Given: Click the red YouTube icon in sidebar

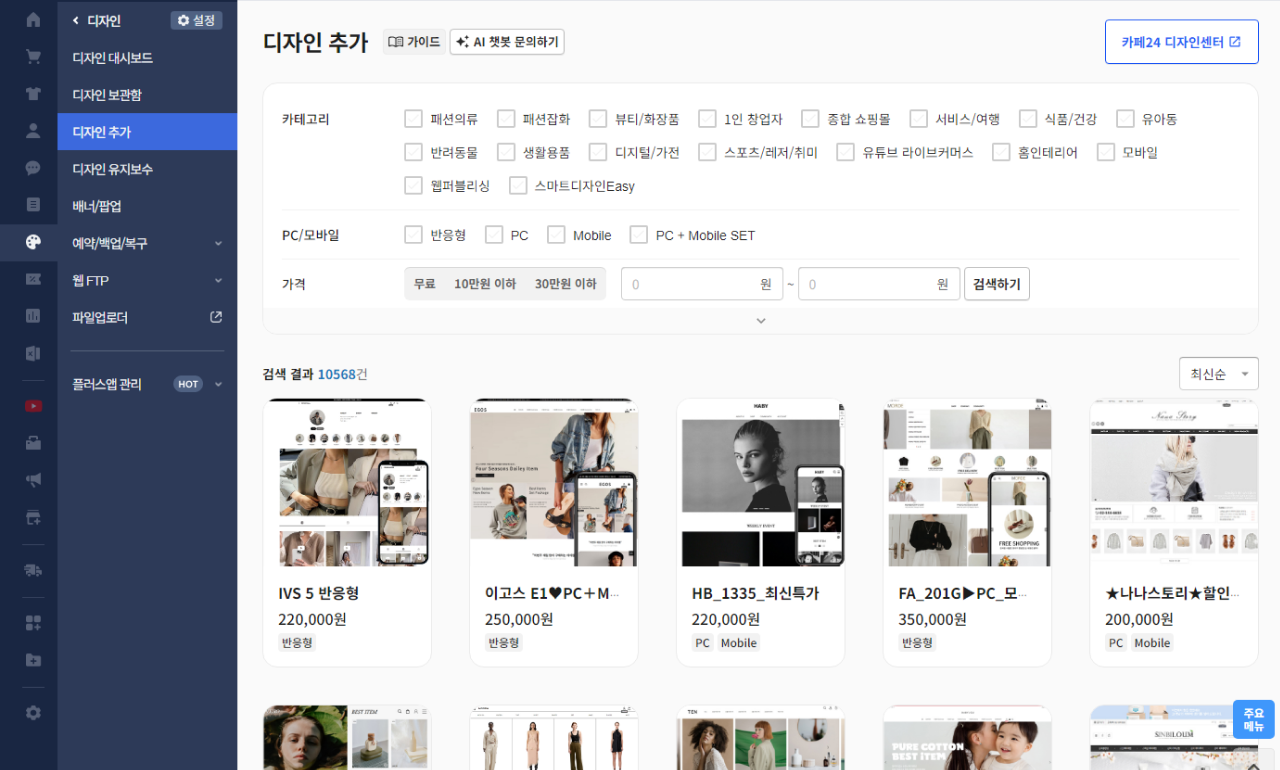Looking at the screenshot, I should [x=33, y=406].
